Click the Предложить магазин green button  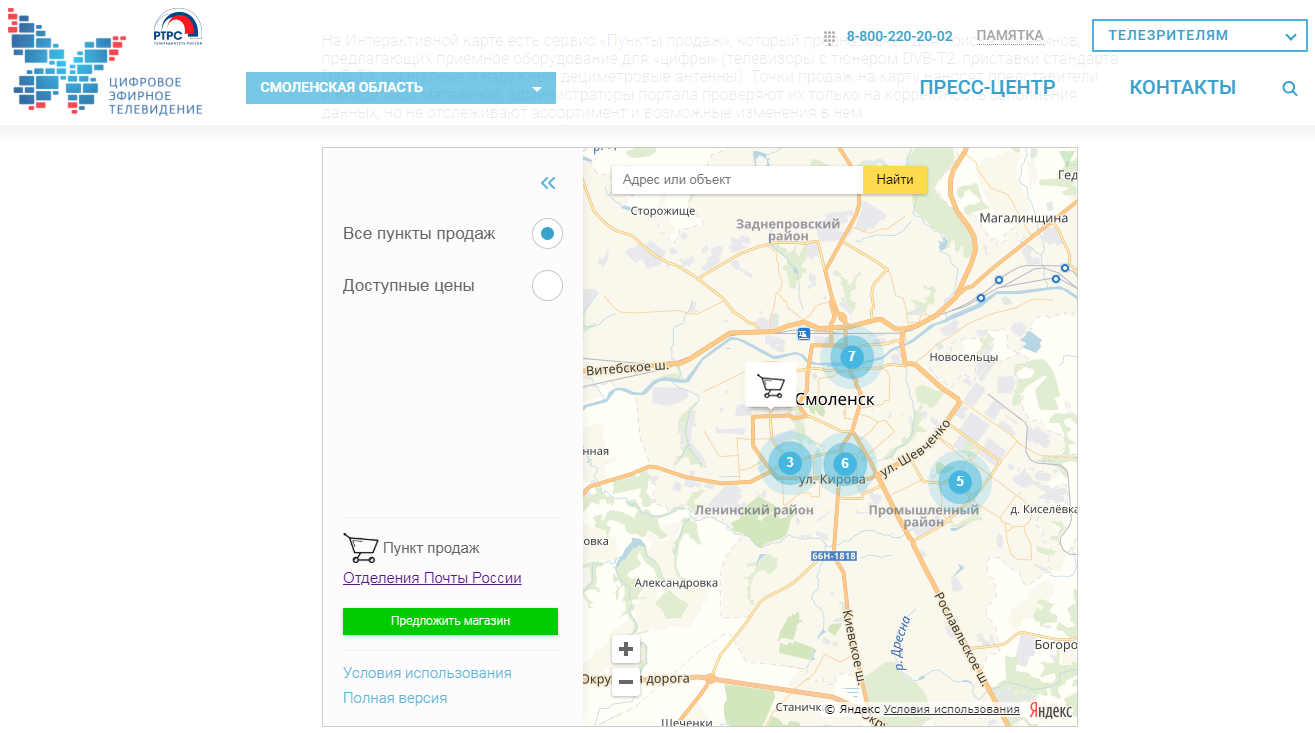click(x=450, y=621)
